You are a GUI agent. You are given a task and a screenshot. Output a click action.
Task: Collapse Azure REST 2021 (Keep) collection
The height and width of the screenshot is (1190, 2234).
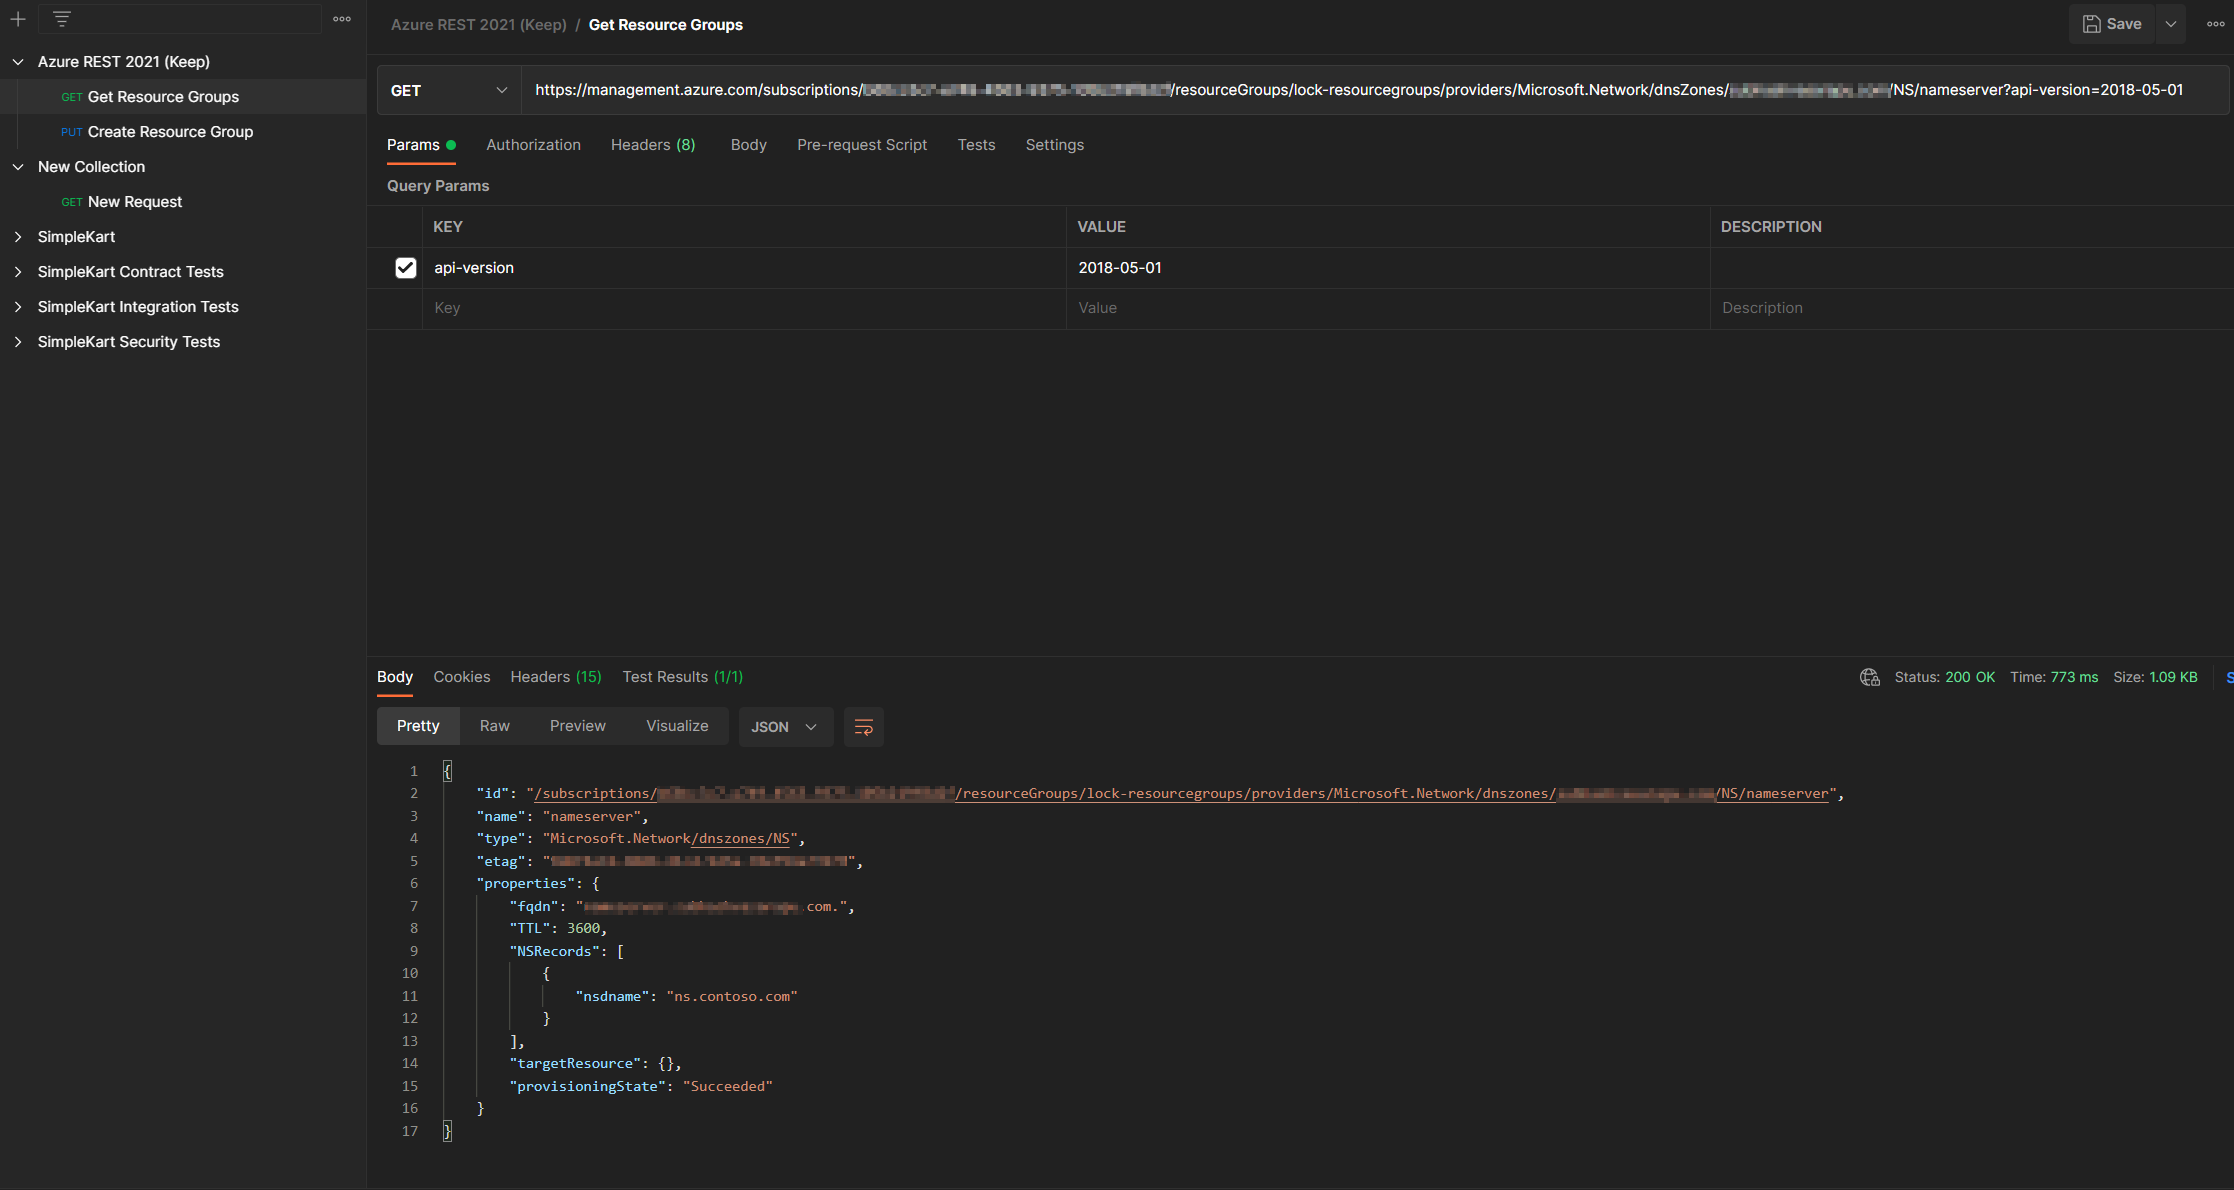point(18,62)
